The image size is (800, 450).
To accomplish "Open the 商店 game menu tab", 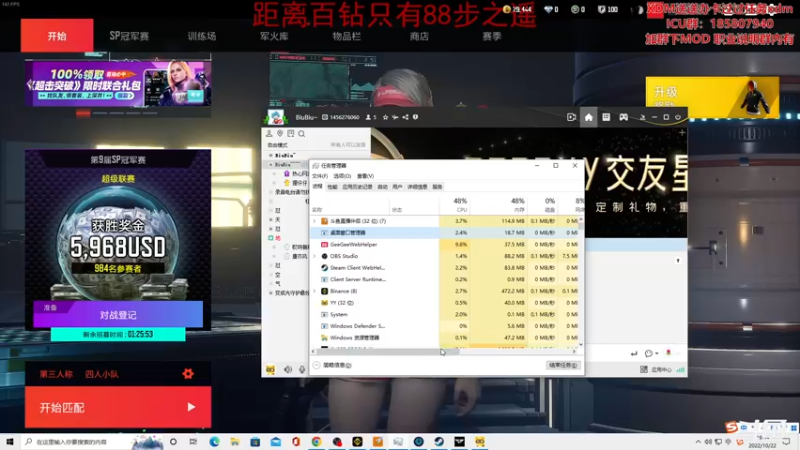I will [419, 36].
